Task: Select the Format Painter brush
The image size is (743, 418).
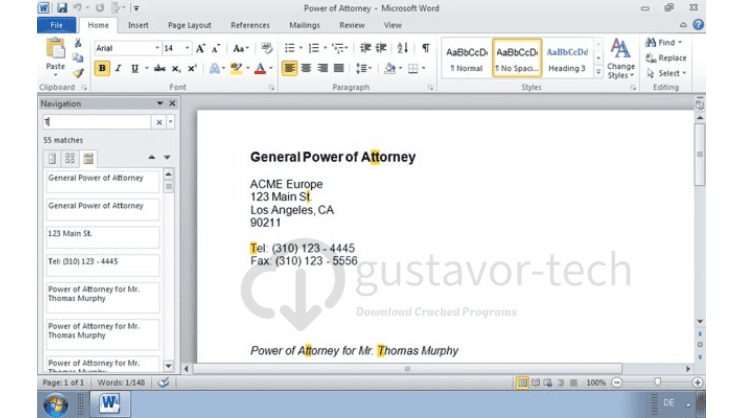Action: click(78, 73)
